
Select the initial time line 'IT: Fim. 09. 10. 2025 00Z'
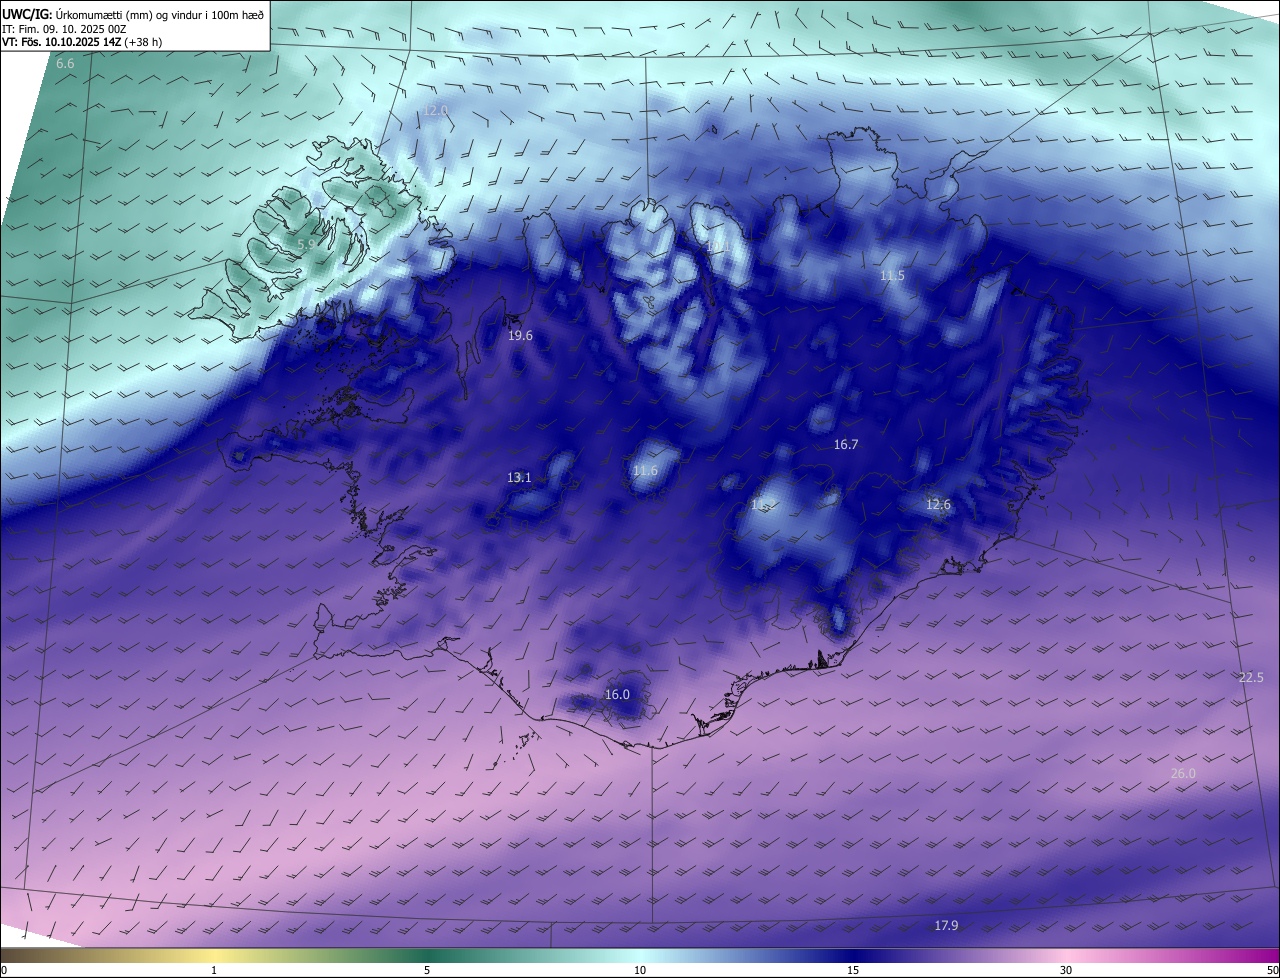[x=64, y=29]
